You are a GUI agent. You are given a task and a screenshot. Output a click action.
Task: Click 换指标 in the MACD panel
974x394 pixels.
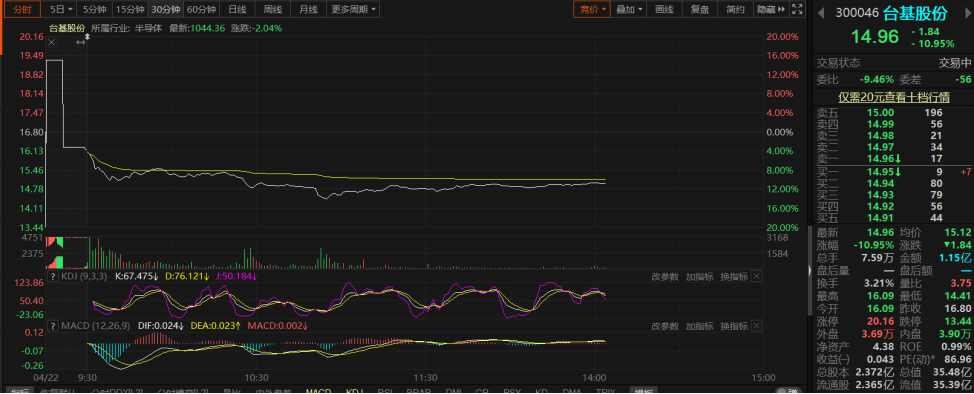(734, 326)
